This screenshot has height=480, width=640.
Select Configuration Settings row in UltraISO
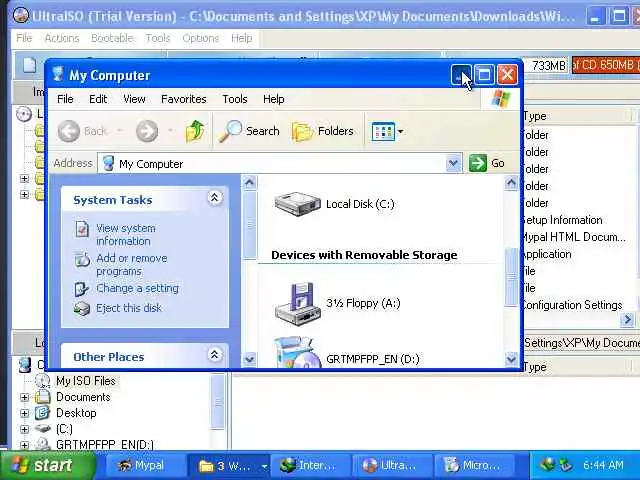pyautogui.click(x=572, y=305)
